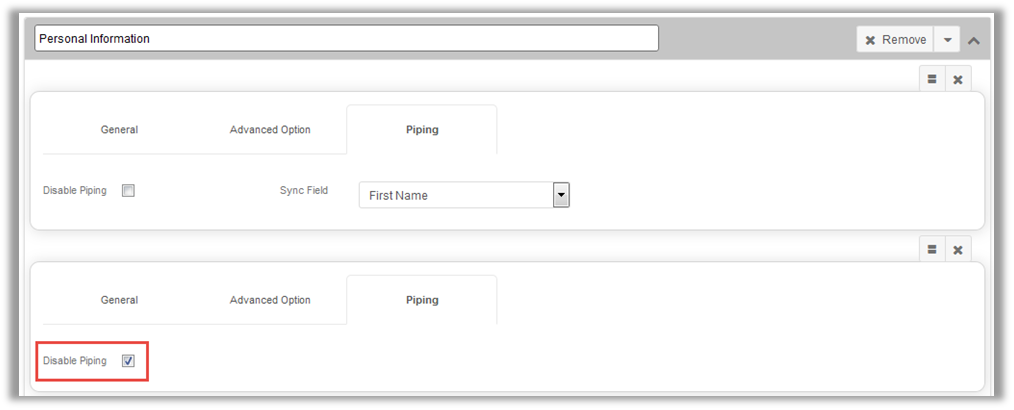Delete the first field with its X icon
The height and width of the screenshot is (410, 1014).
[x=957, y=80]
